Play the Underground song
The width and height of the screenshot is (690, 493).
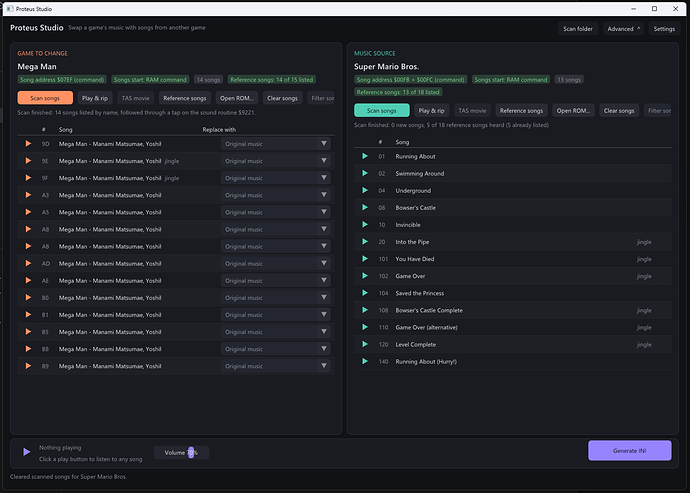coord(365,190)
